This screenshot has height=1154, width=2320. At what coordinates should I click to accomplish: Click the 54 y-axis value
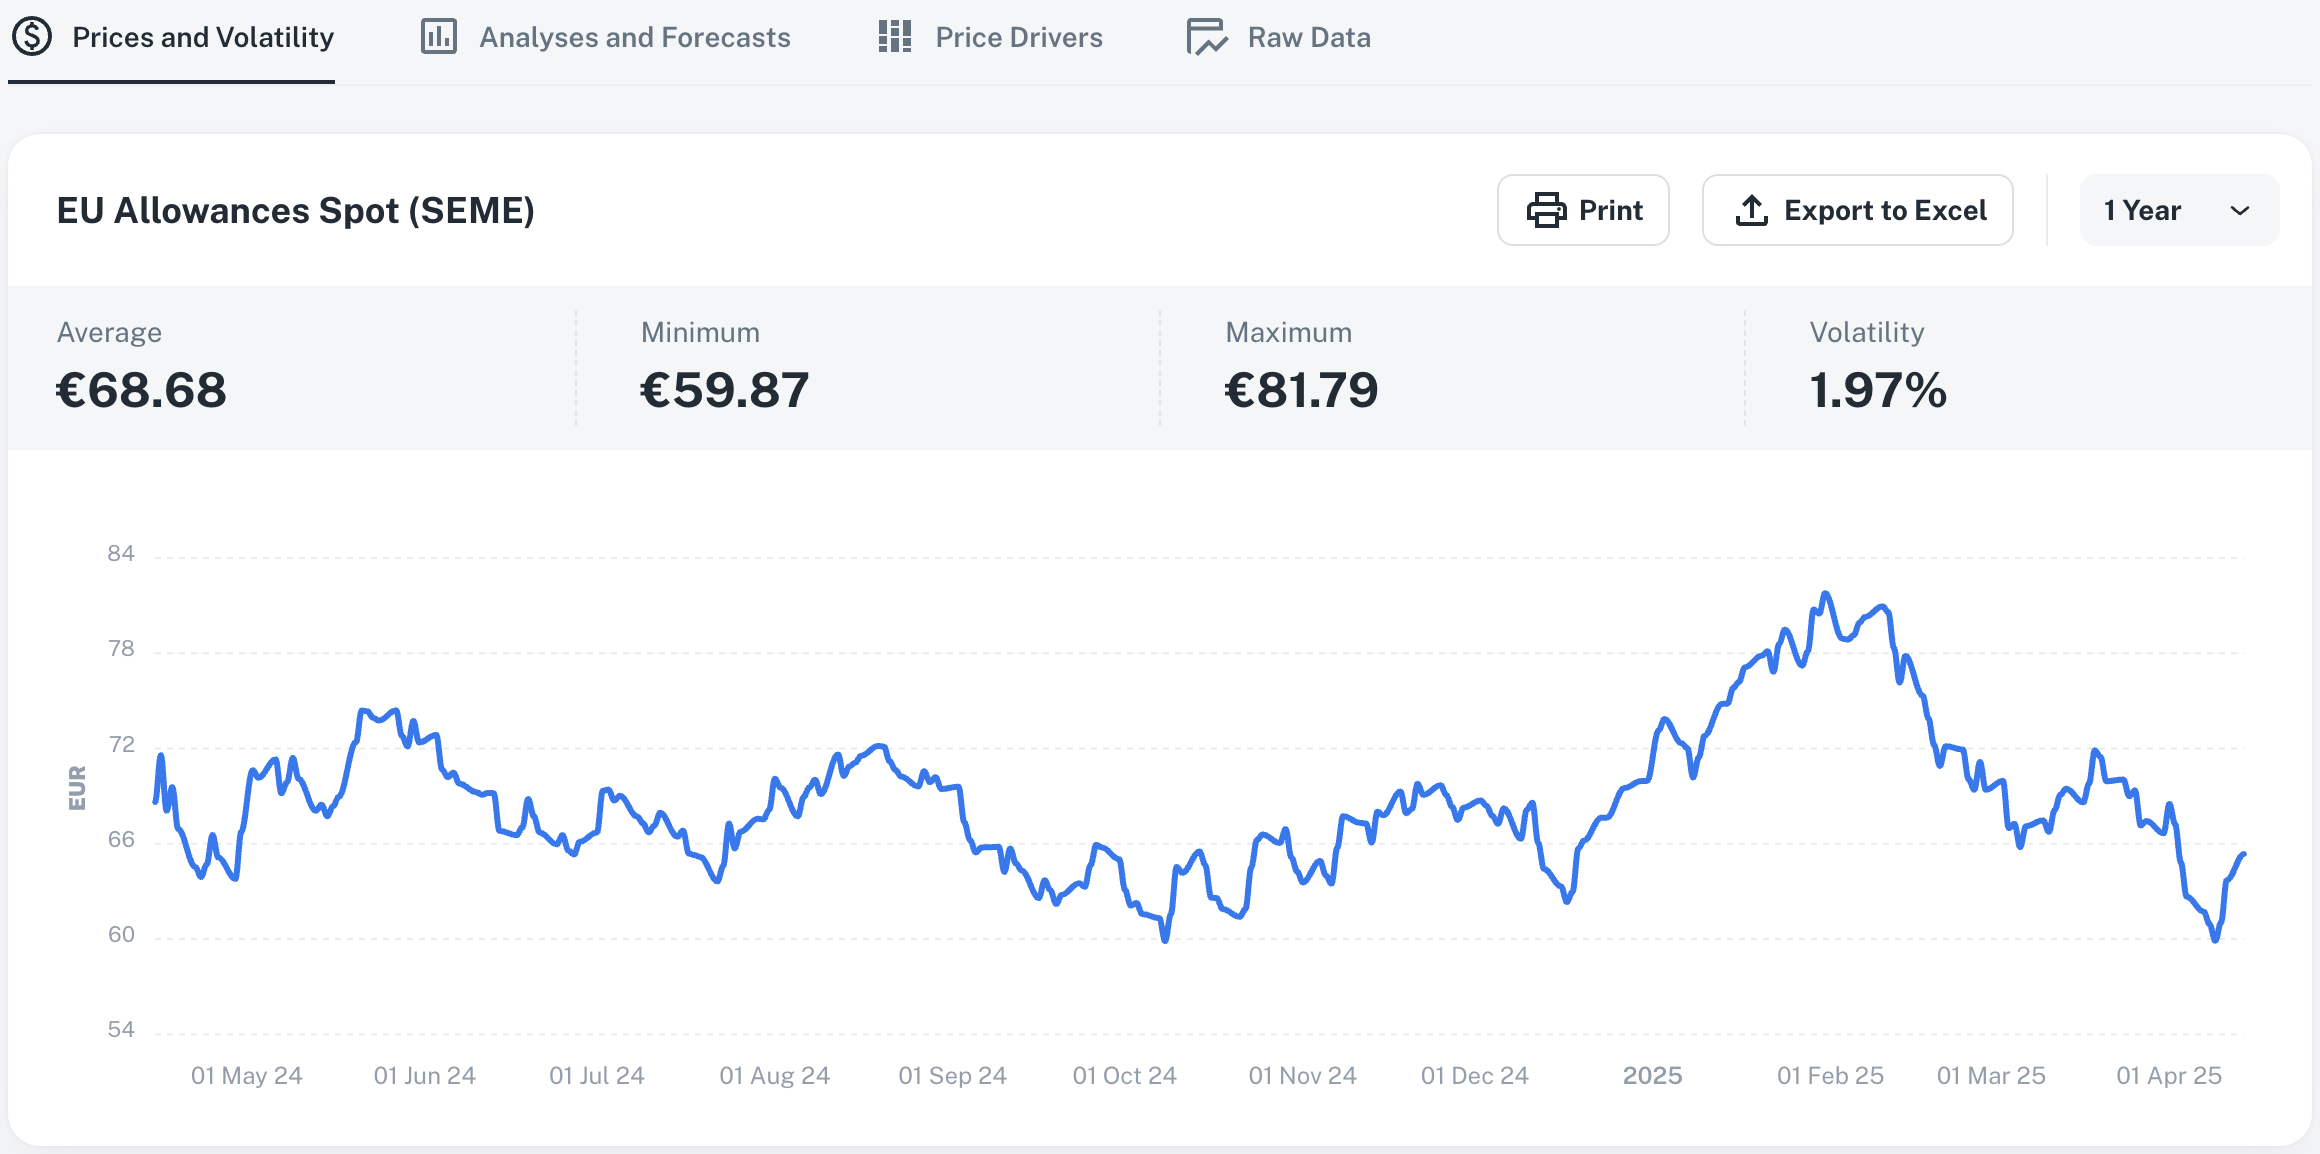121,1030
